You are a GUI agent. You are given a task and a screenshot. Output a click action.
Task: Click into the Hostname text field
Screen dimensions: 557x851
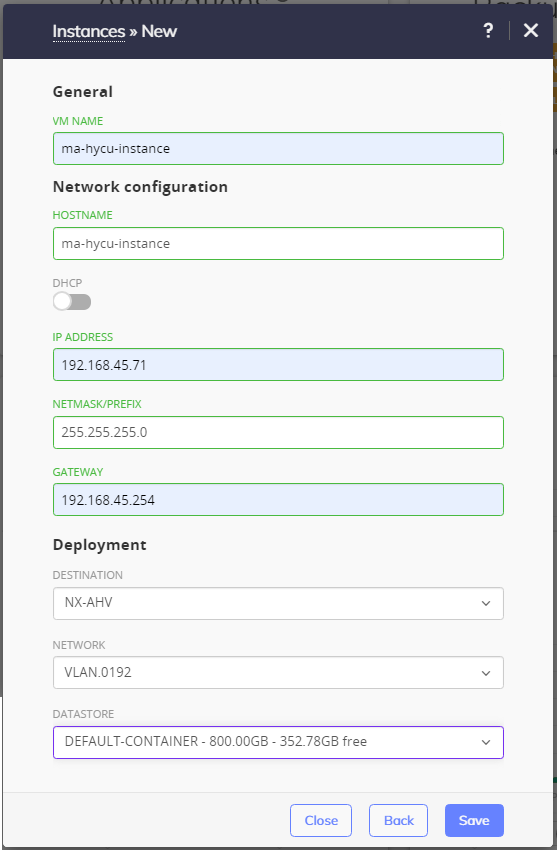[x=278, y=243]
